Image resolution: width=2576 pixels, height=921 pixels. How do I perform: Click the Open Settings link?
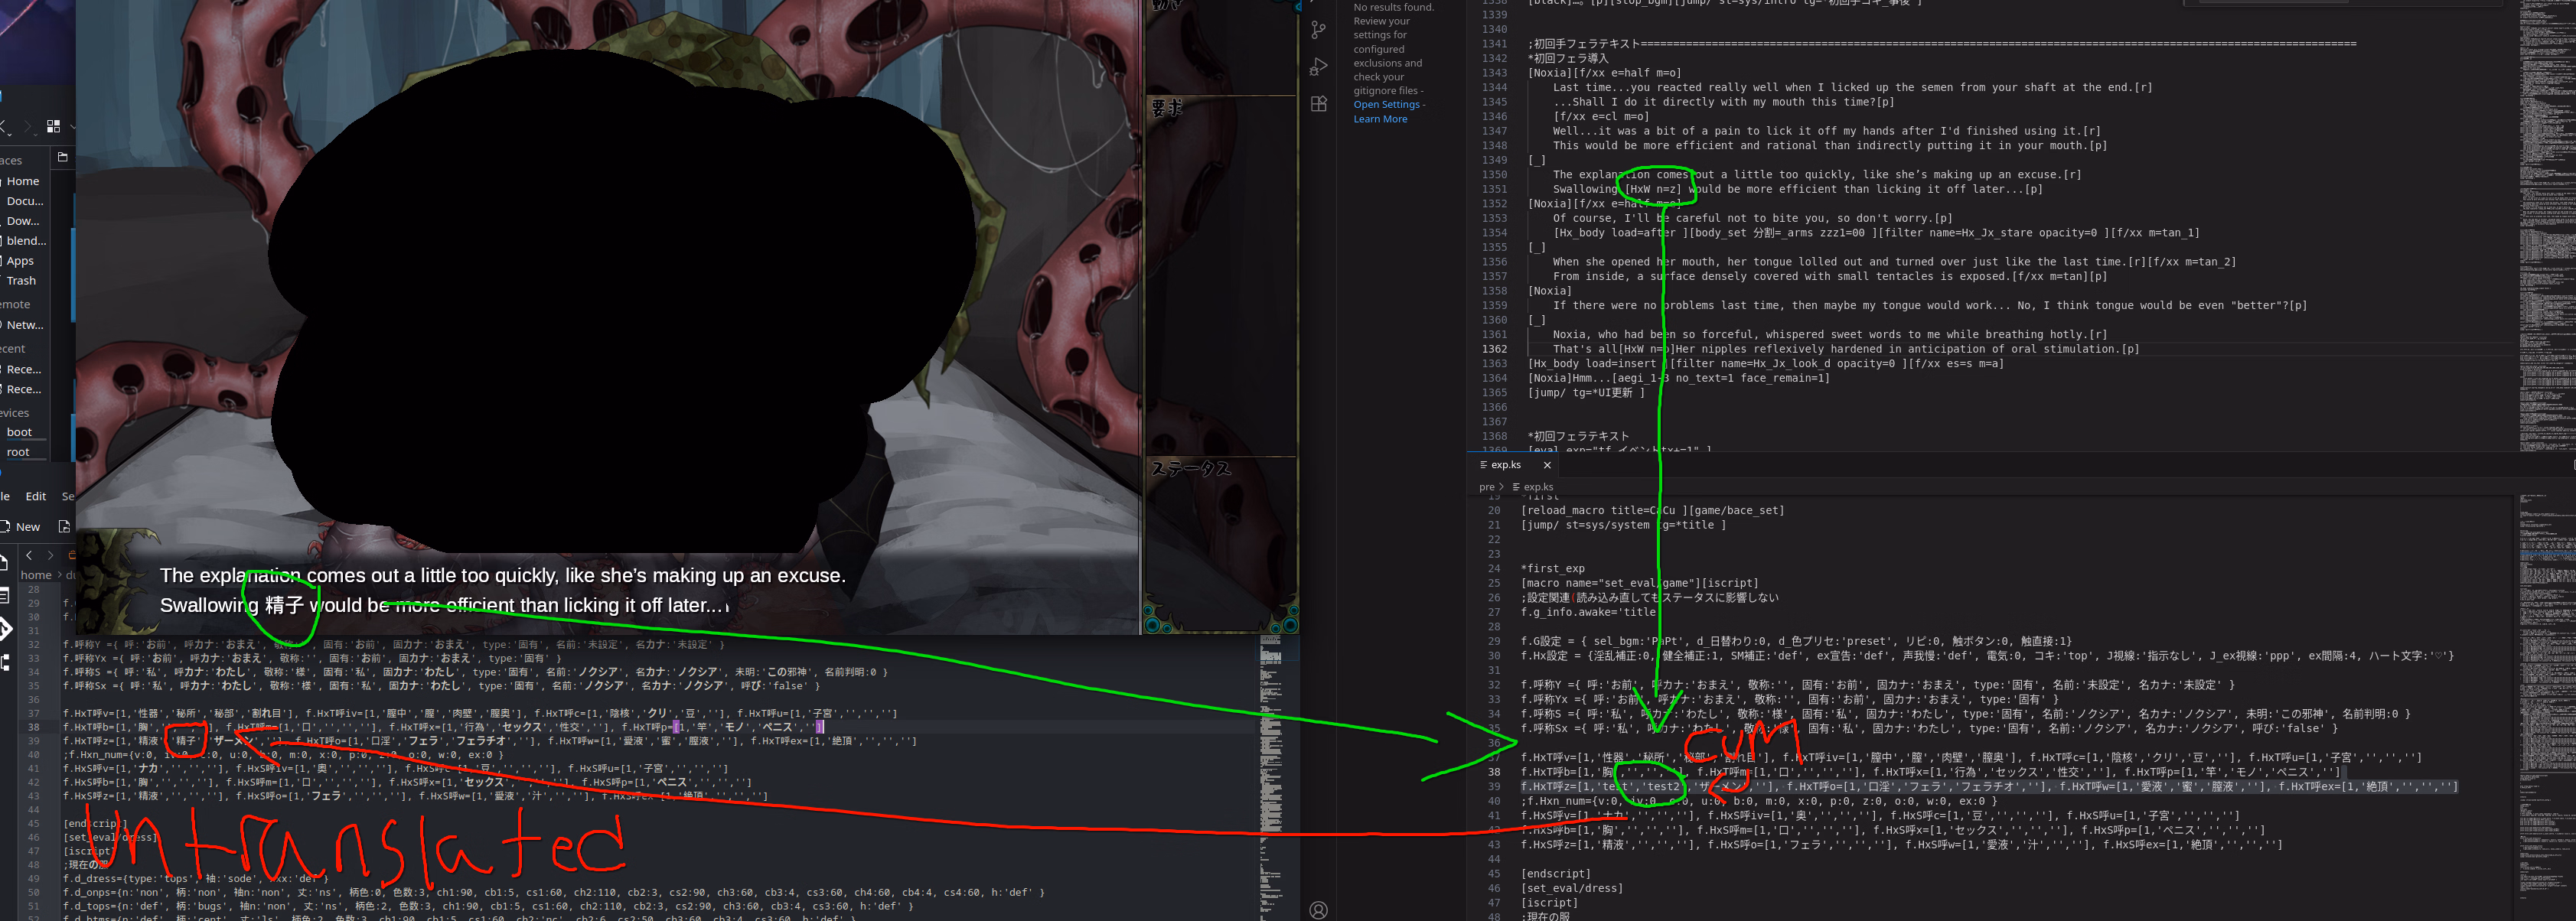pyautogui.click(x=1386, y=104)
